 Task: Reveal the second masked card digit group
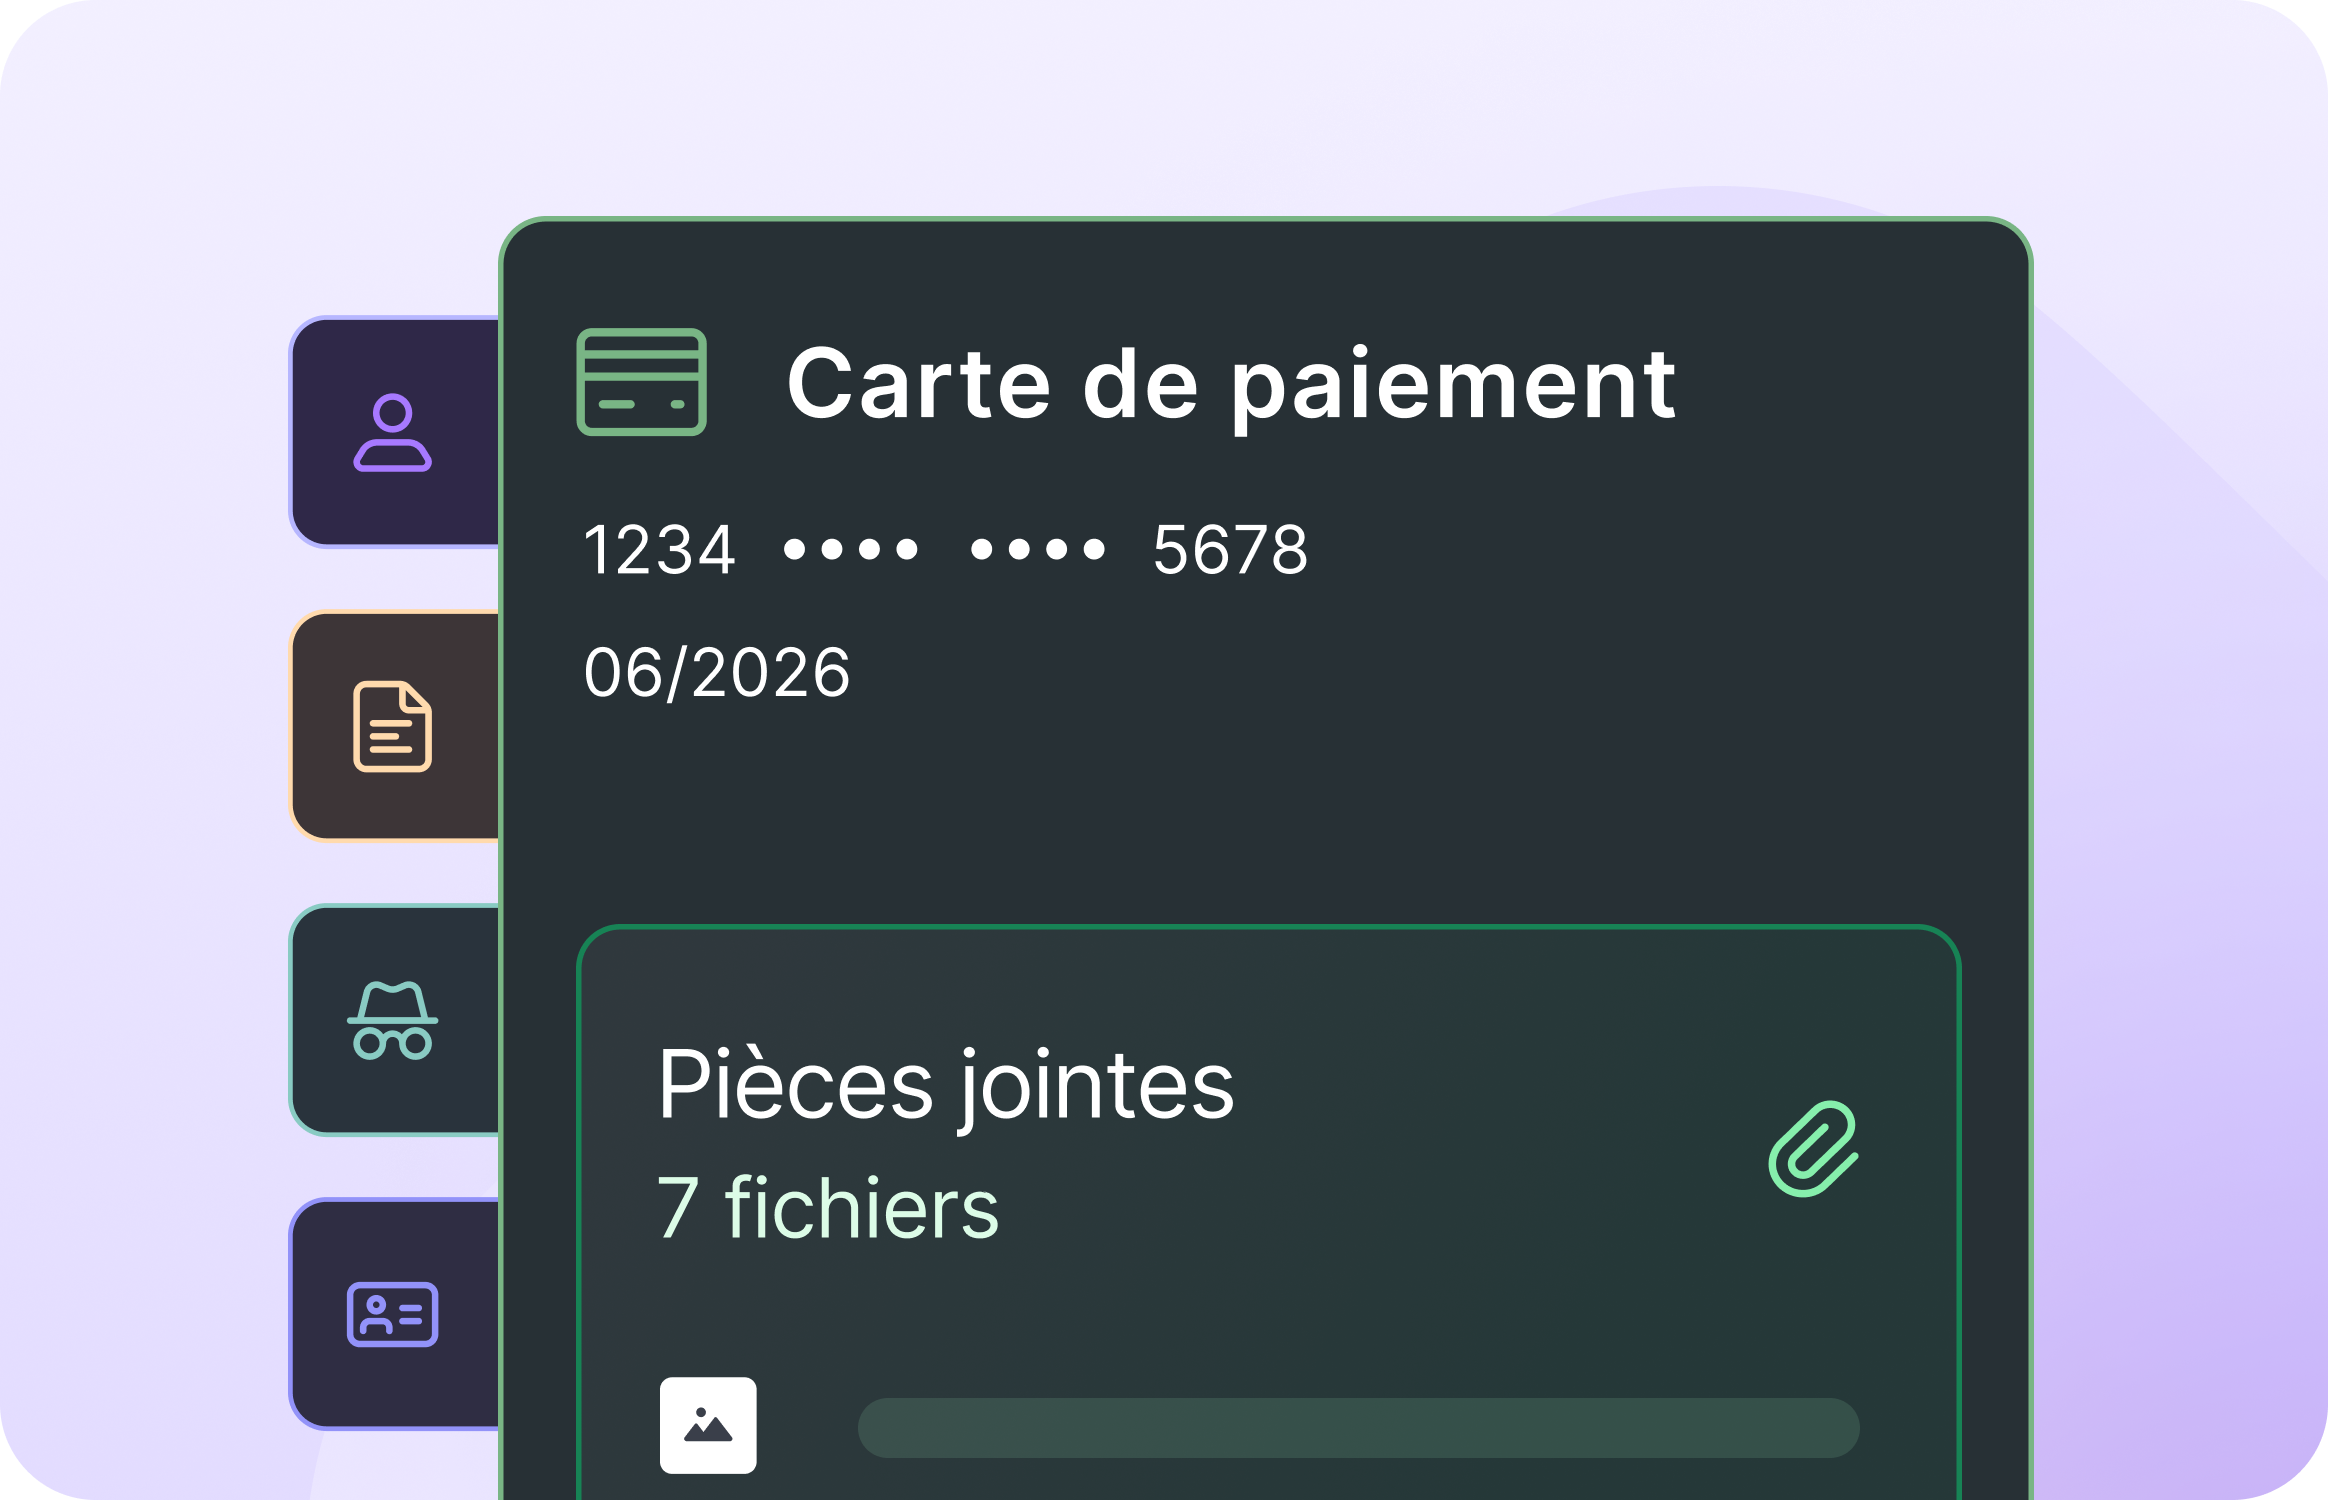pyautogui.click(x=1038, y=550)
